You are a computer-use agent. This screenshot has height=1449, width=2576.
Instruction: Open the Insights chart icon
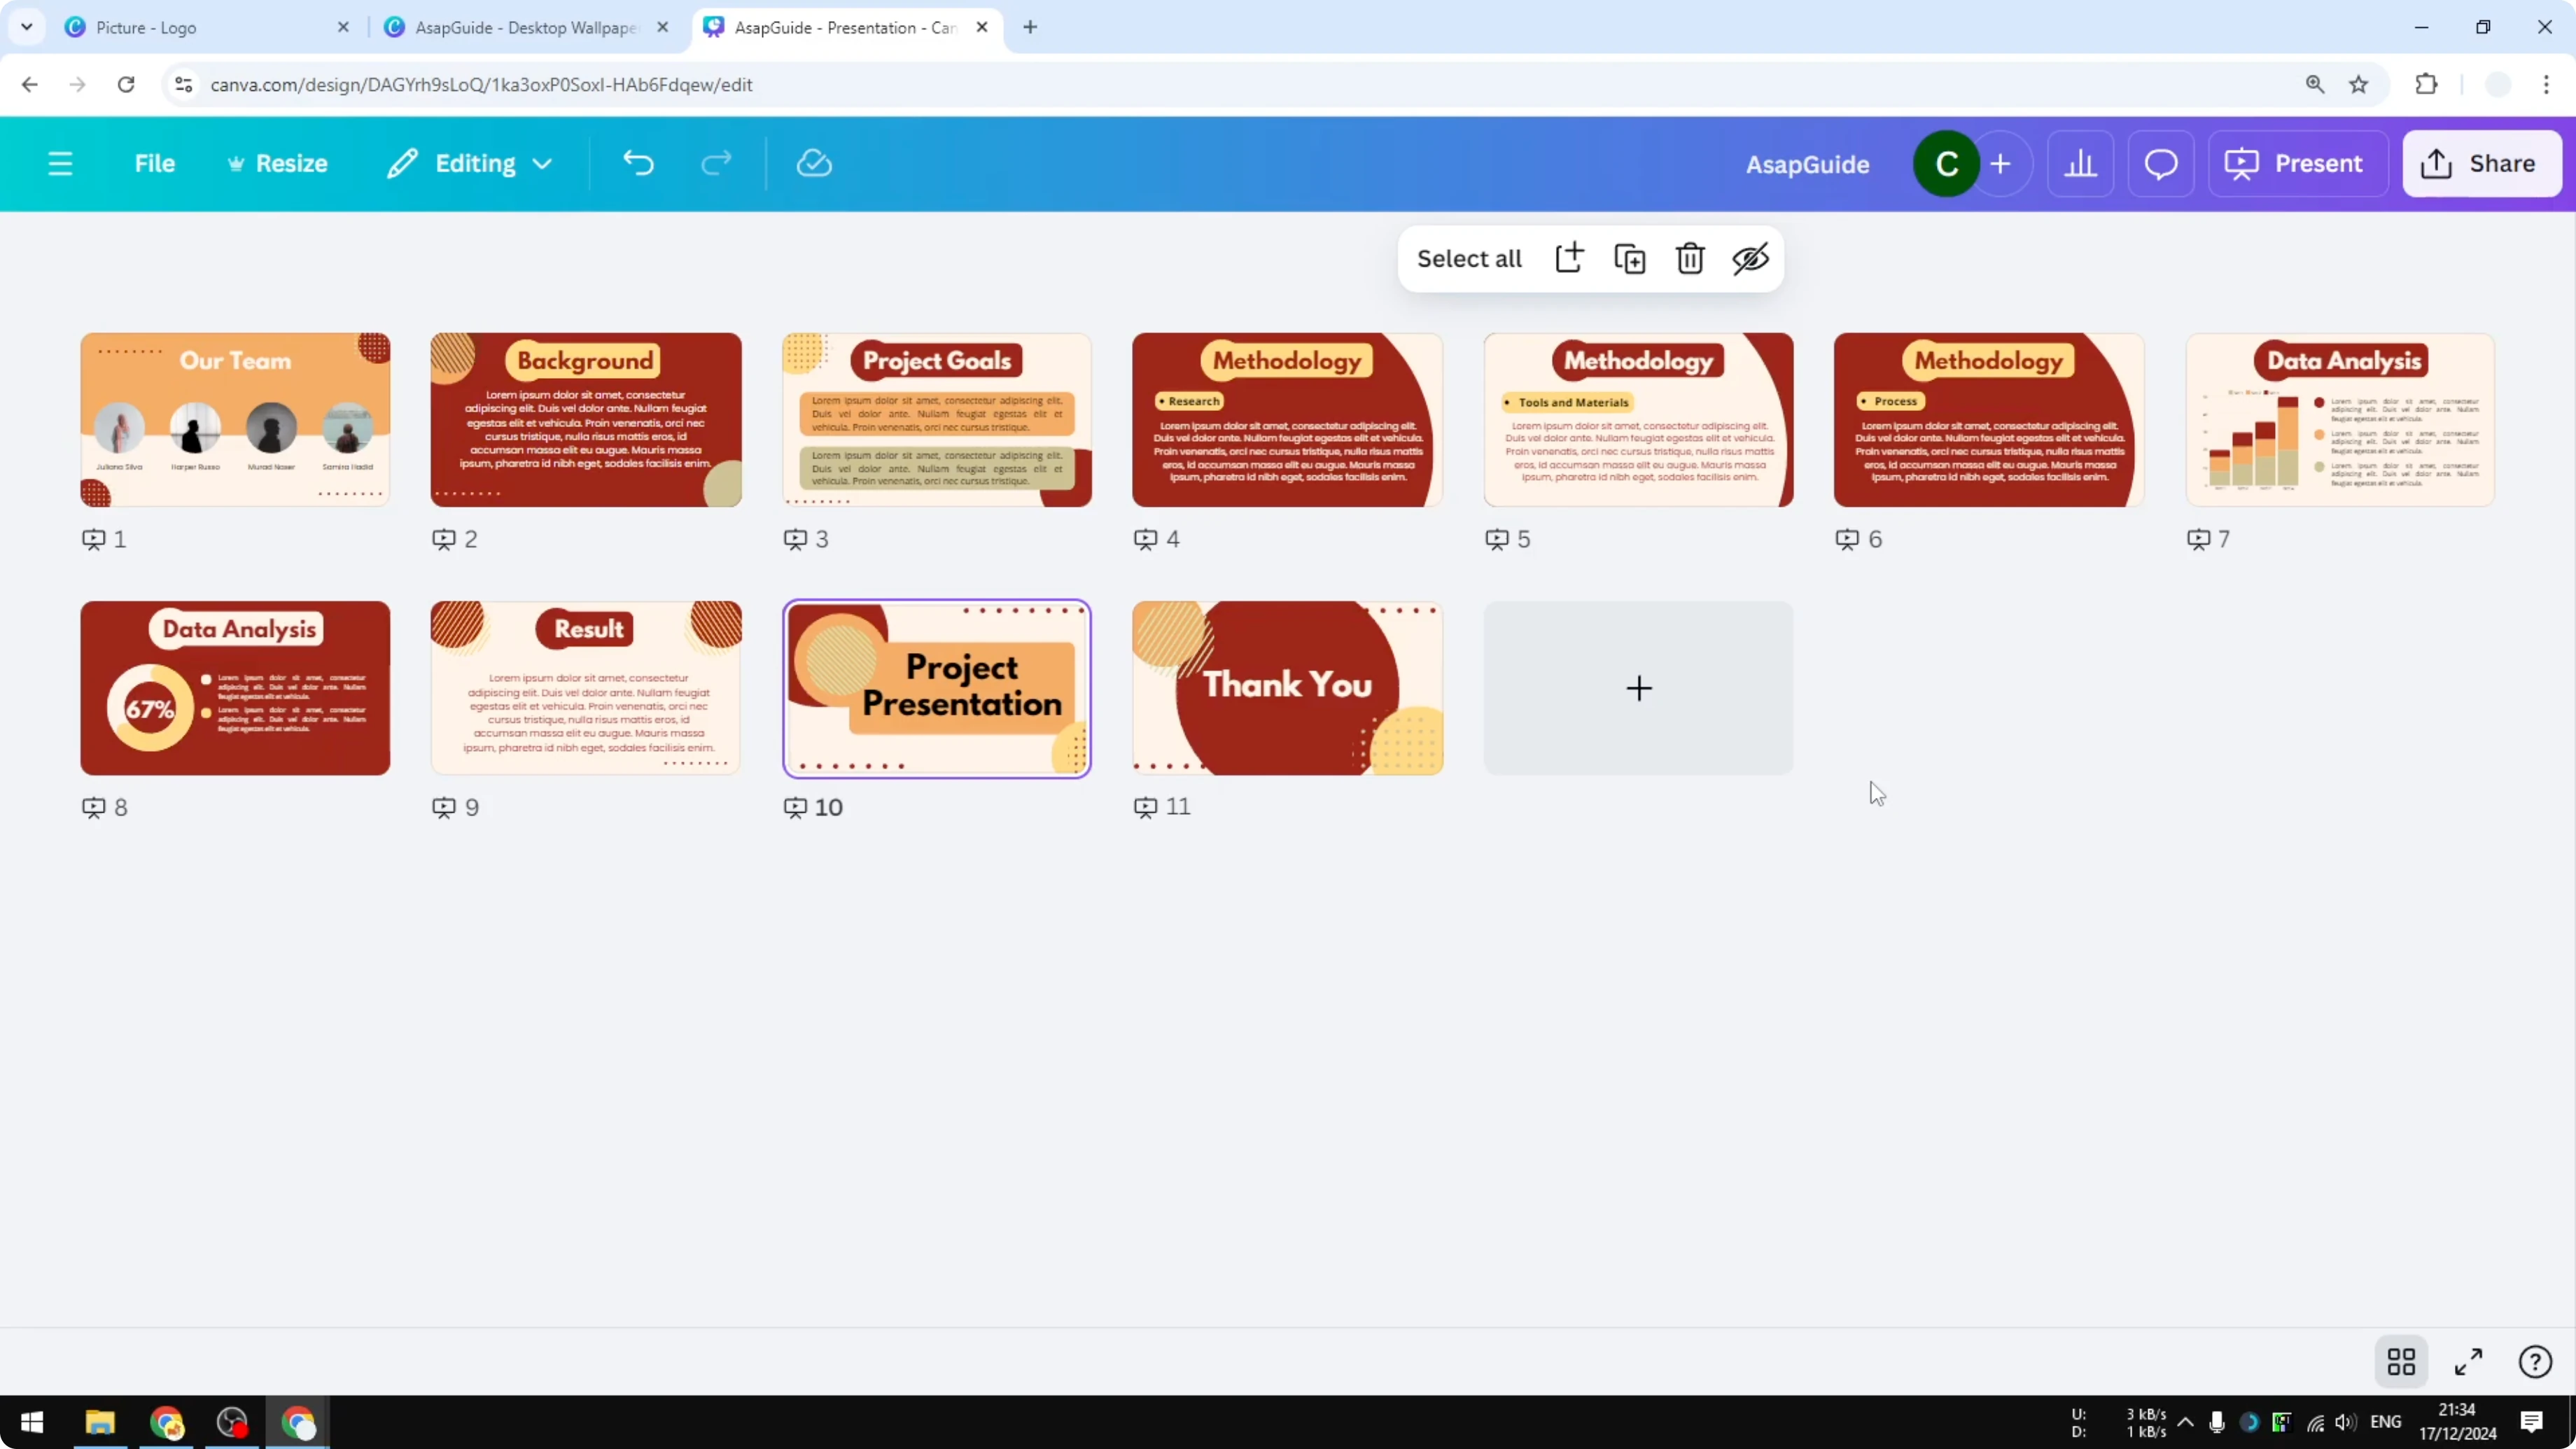point(2081,163)
